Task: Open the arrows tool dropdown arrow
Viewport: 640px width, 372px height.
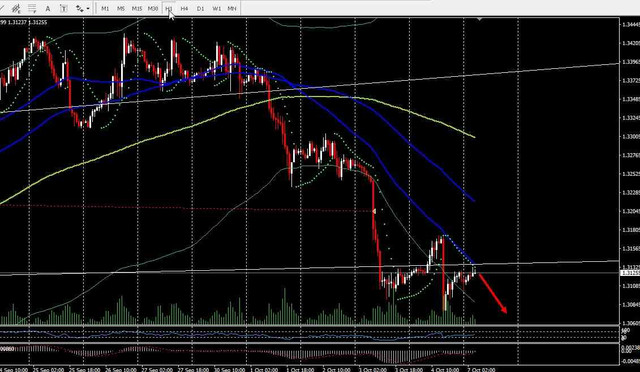Action: [88, 9]
